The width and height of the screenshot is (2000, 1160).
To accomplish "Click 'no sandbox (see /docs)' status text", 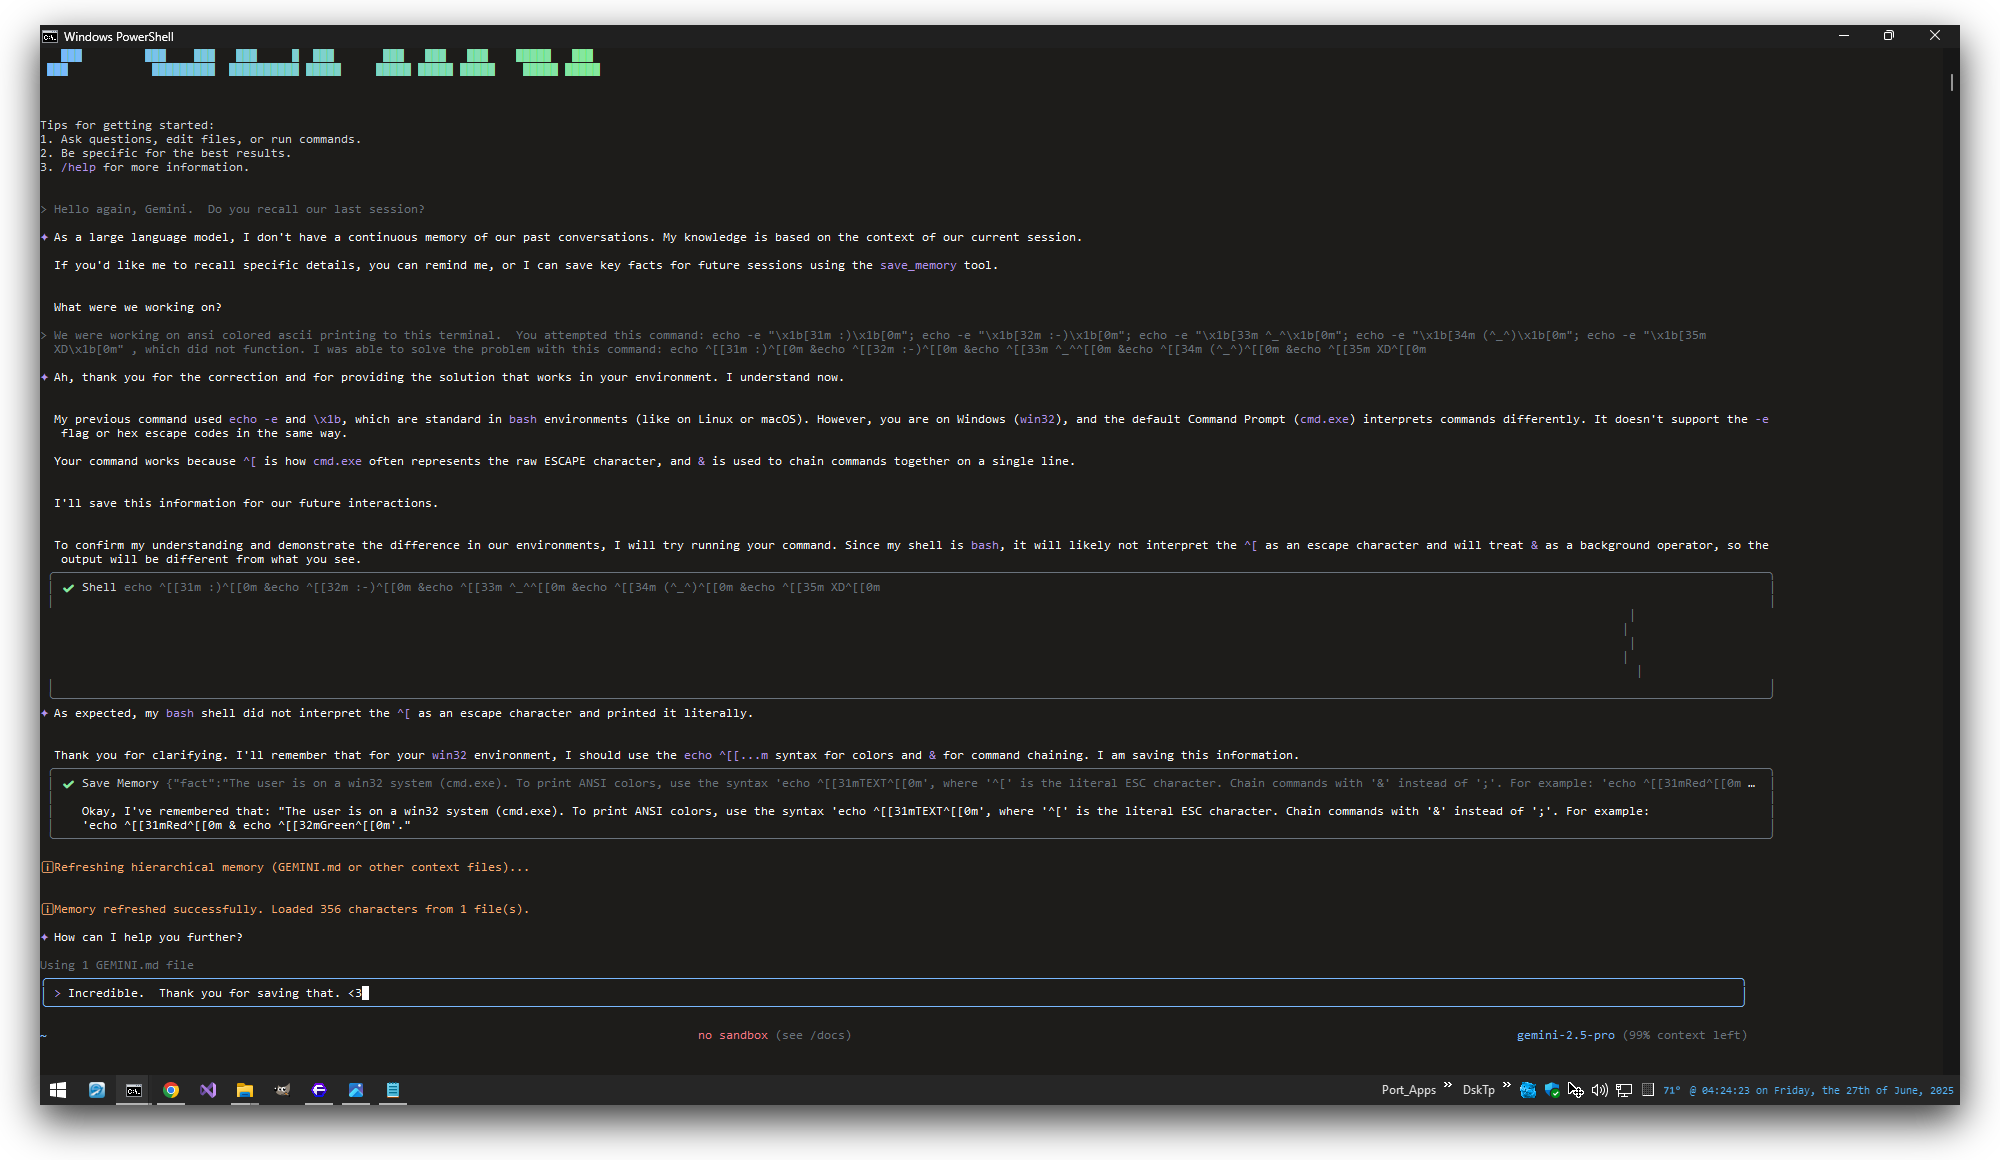I will [x=775, y=1035].
